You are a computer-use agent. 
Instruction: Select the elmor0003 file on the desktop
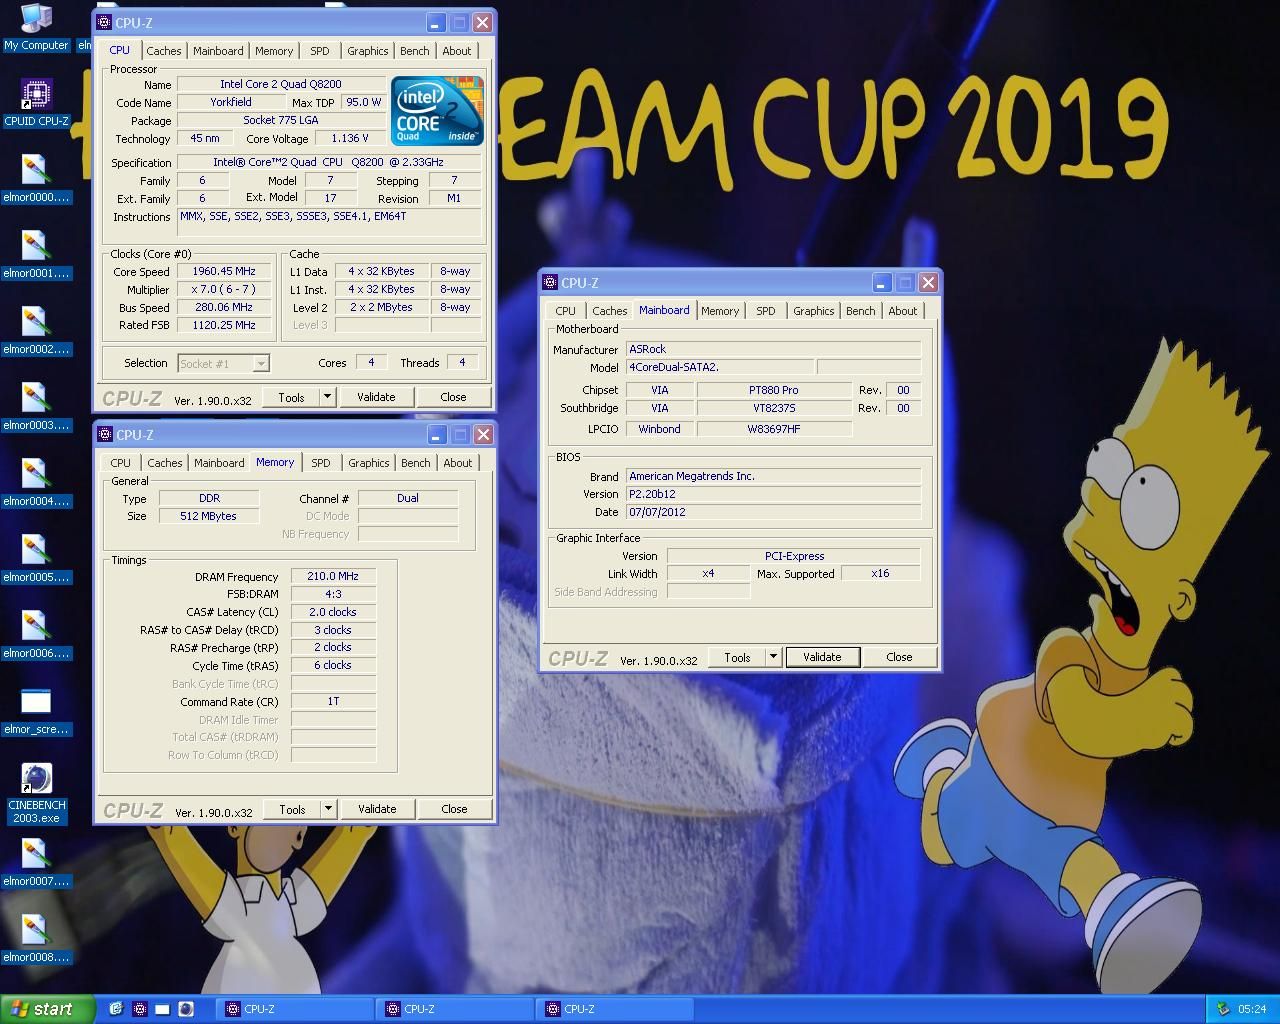coord(36,407)
